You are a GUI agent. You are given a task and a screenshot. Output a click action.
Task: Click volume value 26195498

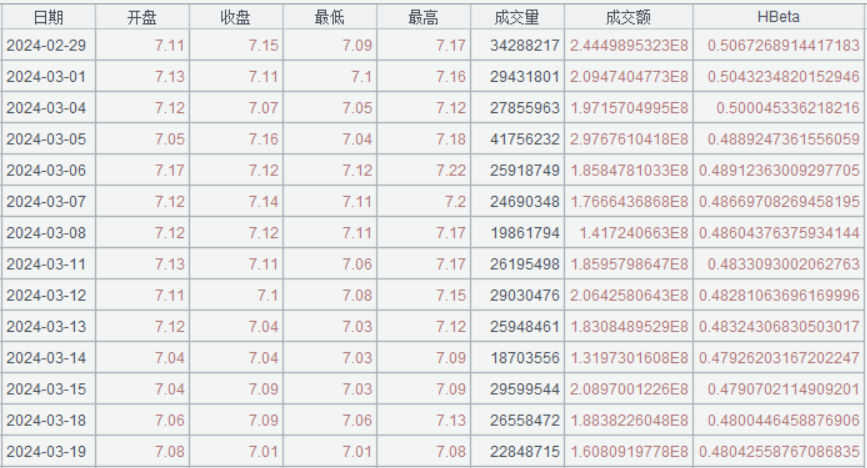[525, 264]
